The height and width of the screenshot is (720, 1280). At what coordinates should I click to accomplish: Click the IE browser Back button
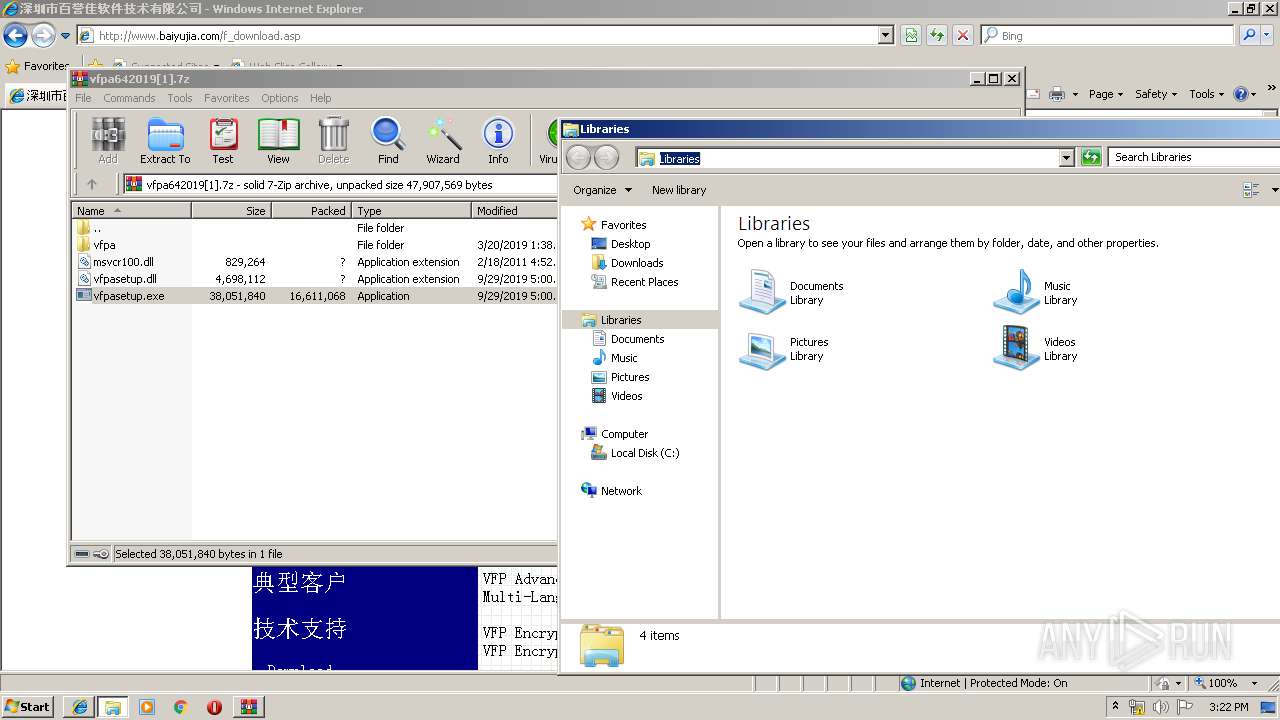coord(15,35)
